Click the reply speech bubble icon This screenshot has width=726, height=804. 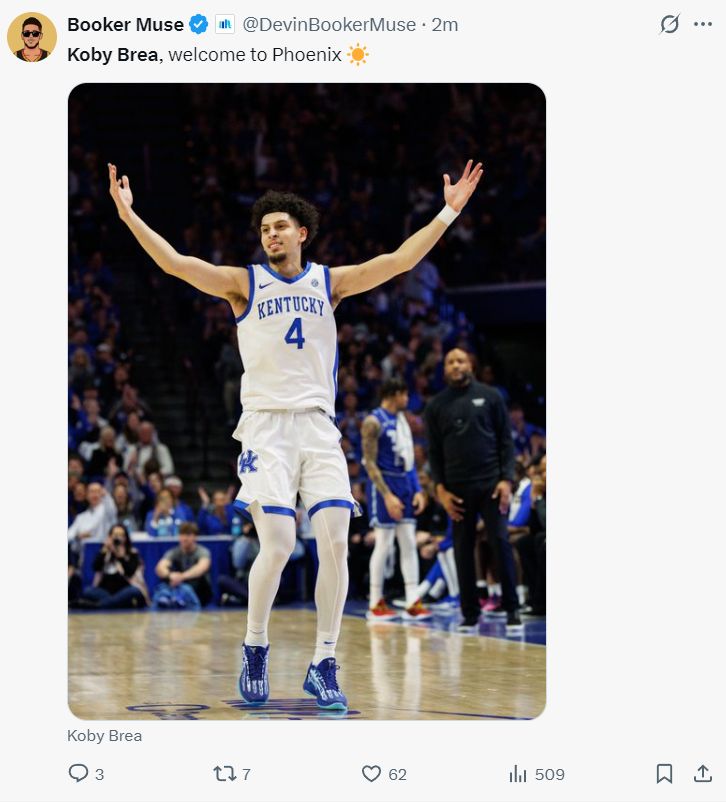(79, 773)
